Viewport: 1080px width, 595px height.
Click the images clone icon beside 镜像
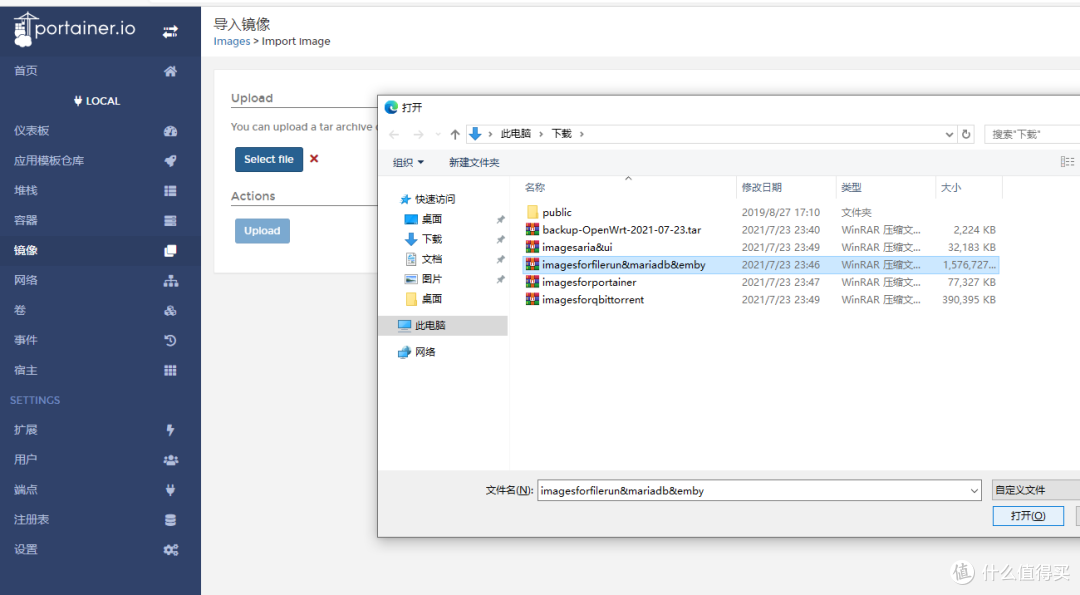tap(170, 251)
